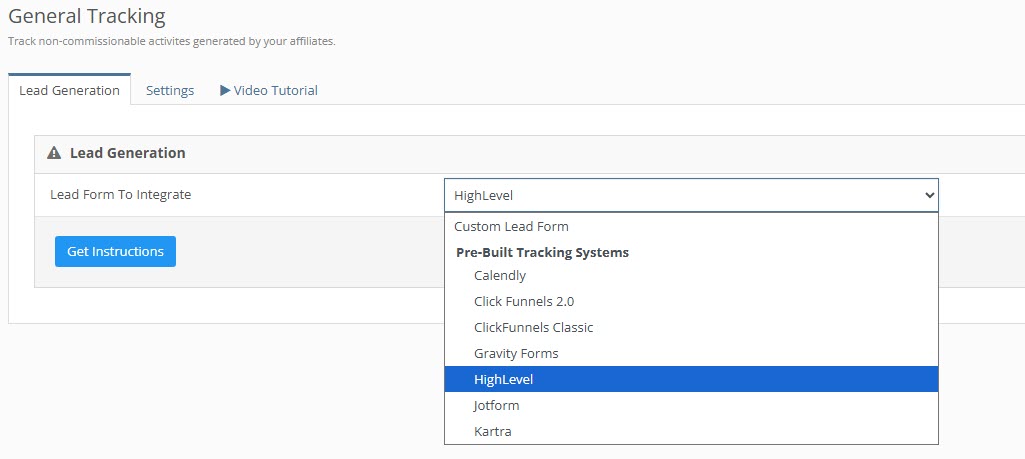This screenshot has height=459, width=1025.
Task: Pick Jotform from the dropdown list
Action: tap(691, 405)
